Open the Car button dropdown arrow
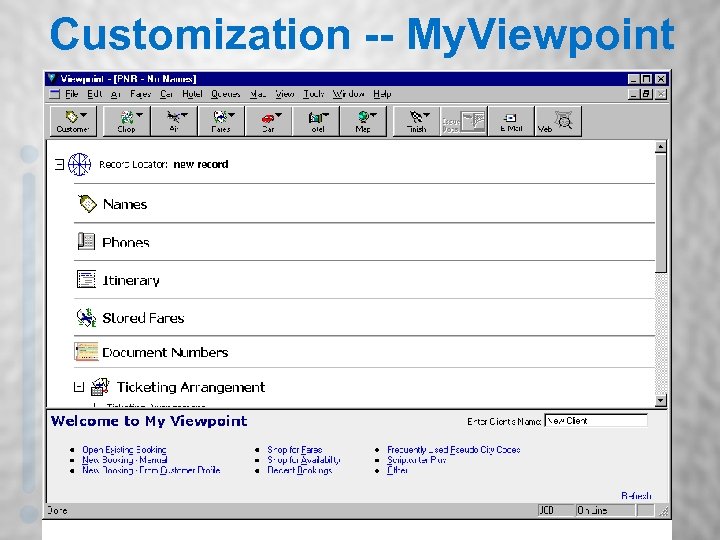Image resolution: width=720 pixels, height=540 pixels. pos(279,115)
